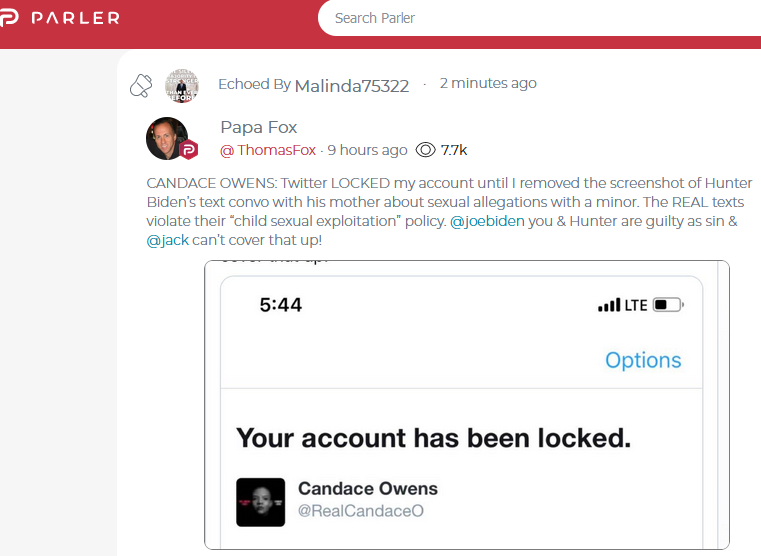Open the @jack mention link

(168, 240)
